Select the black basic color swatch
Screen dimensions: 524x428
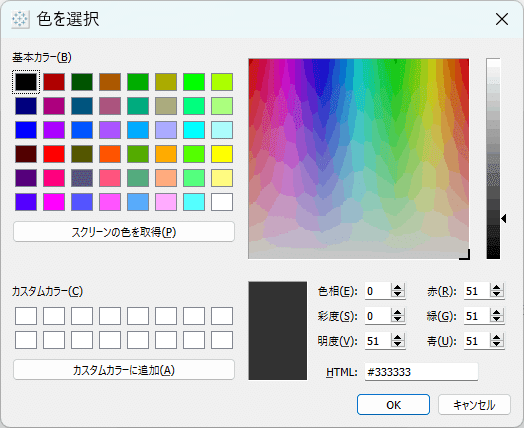[26, 82]
